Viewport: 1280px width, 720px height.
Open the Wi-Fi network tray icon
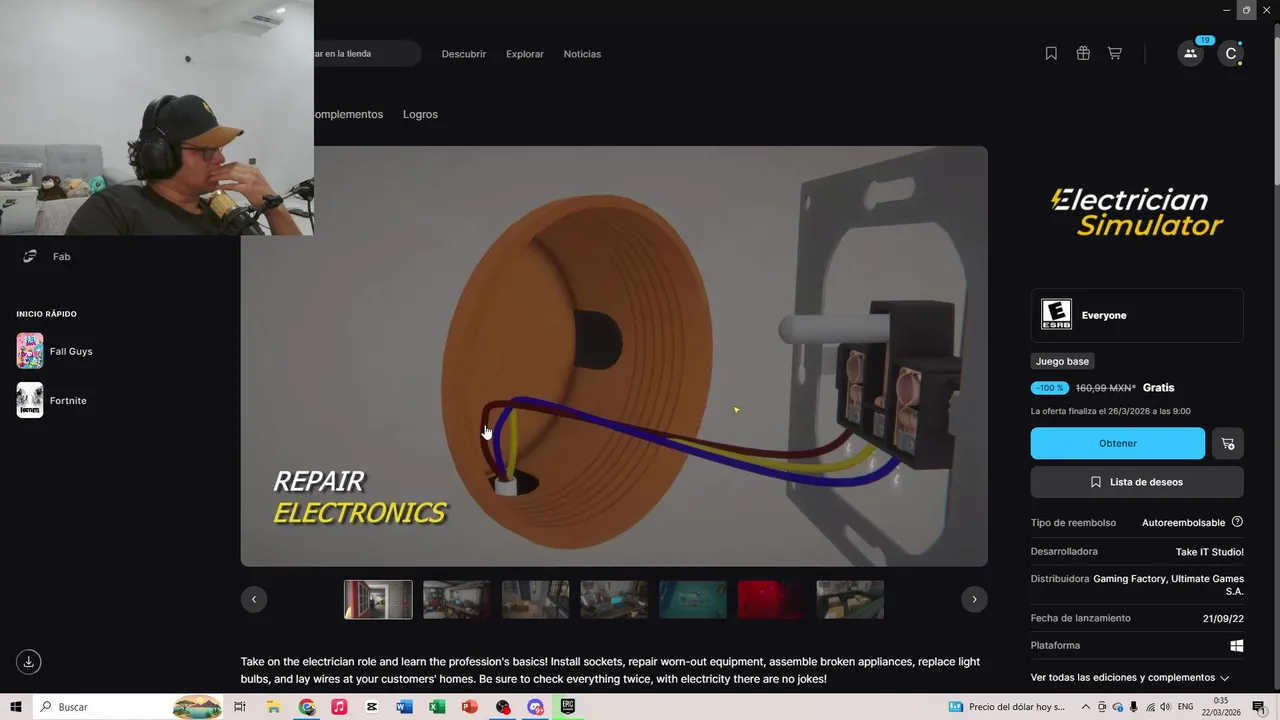(1149, 707)
